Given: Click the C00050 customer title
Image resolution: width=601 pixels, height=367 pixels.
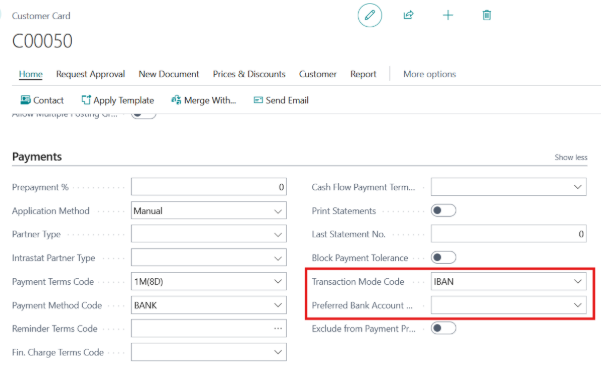Looking at the screenshot, I should coord(42,41).
